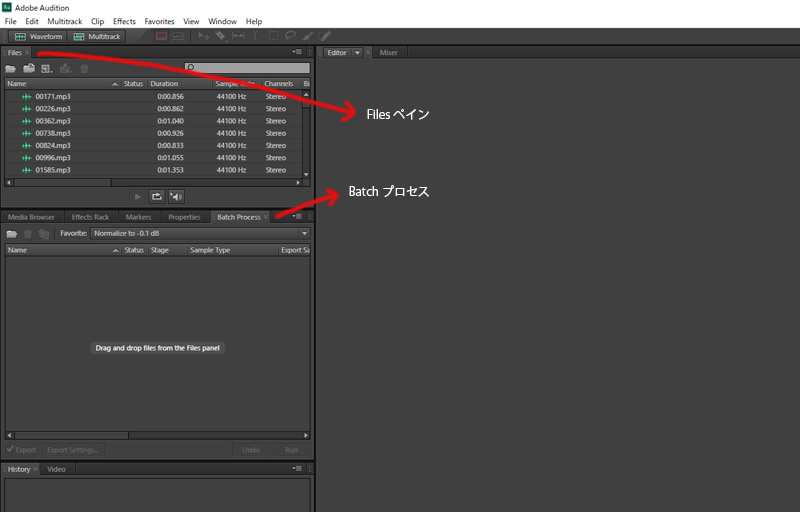This screenshot has width=800, height=512.
Task: Click trash icon in Files panel toolbar
Action: 85,68
